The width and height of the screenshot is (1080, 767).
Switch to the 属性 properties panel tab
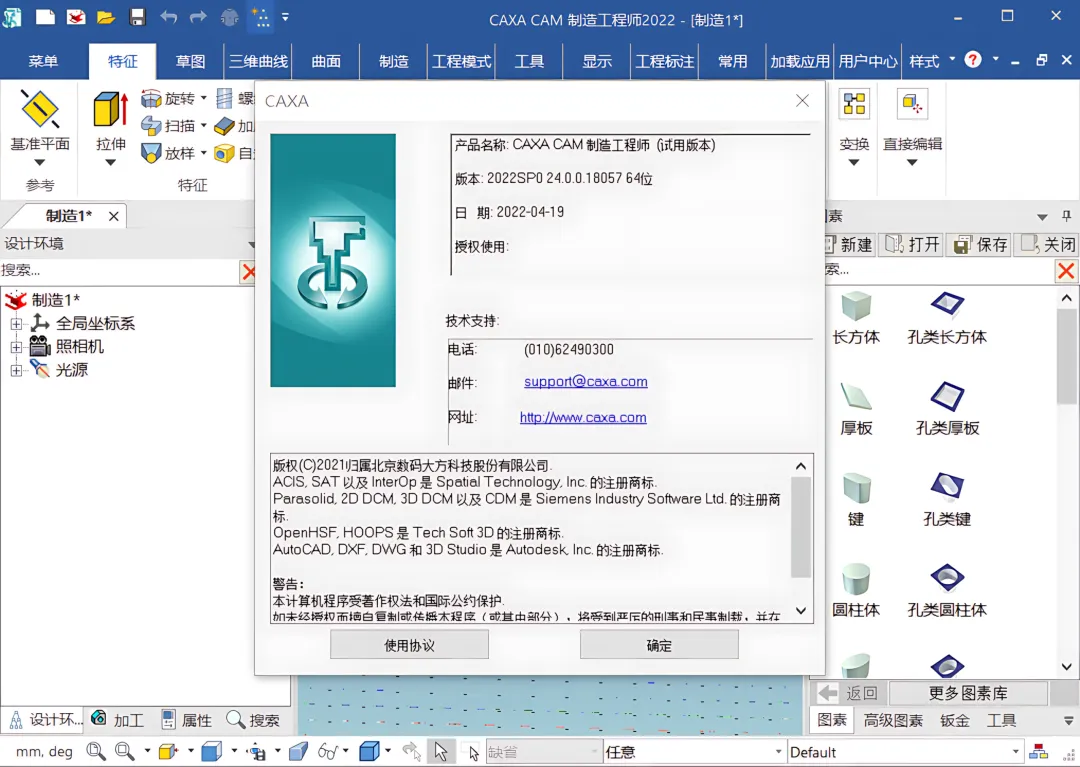187,720
